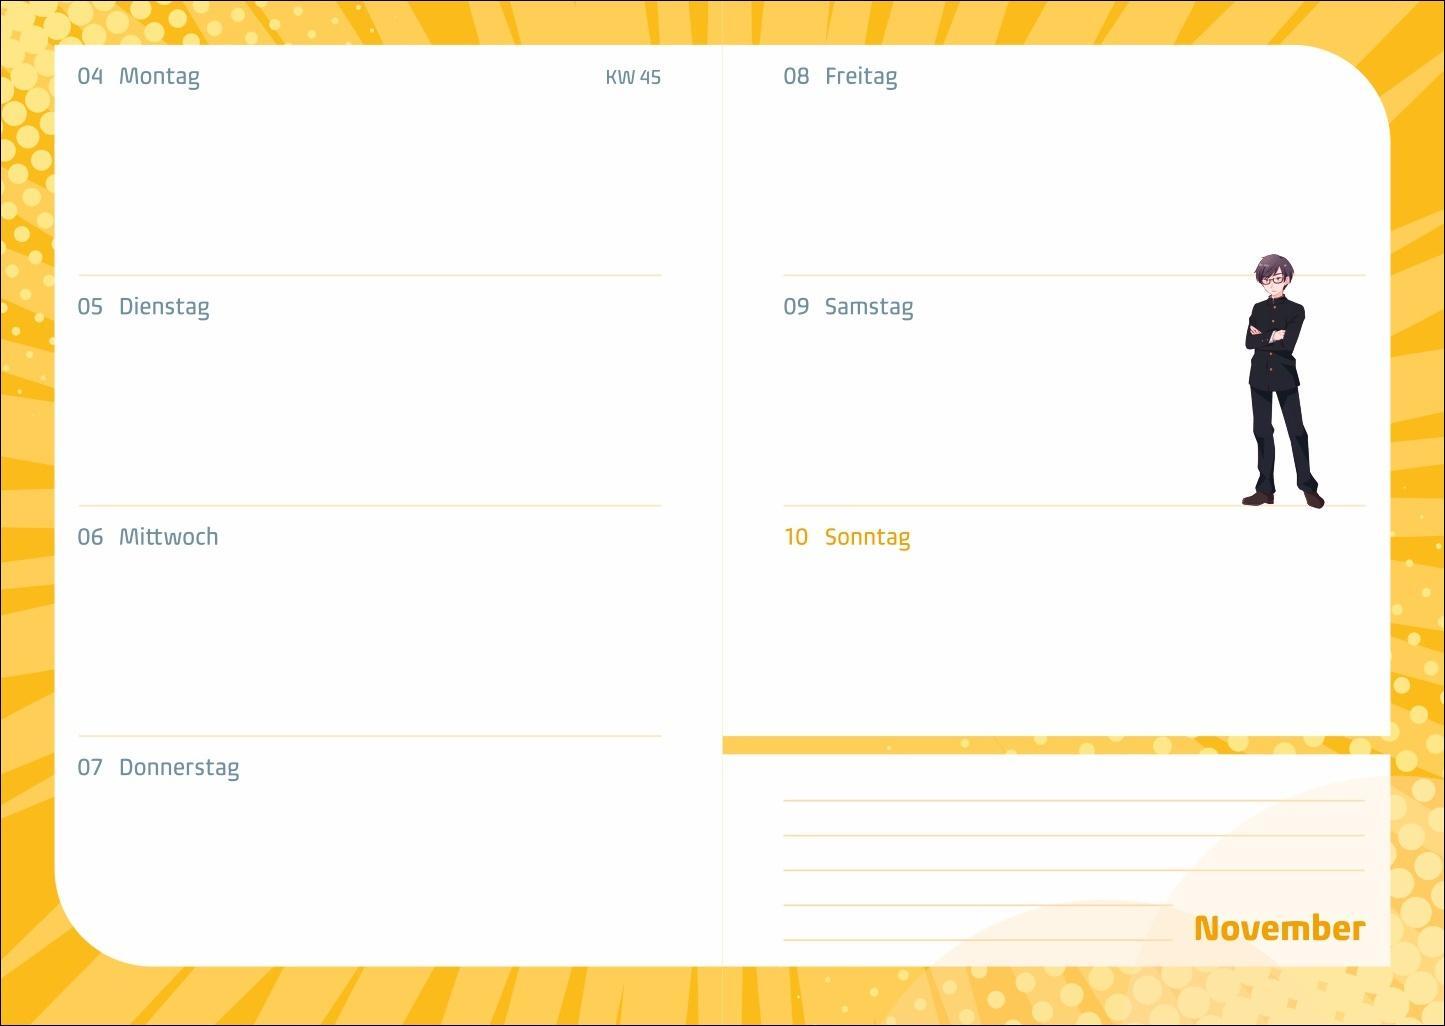Click the 'KW 45' week label
The width and height of the screenshot is (1445, 1026).
[x=633, y=77]
